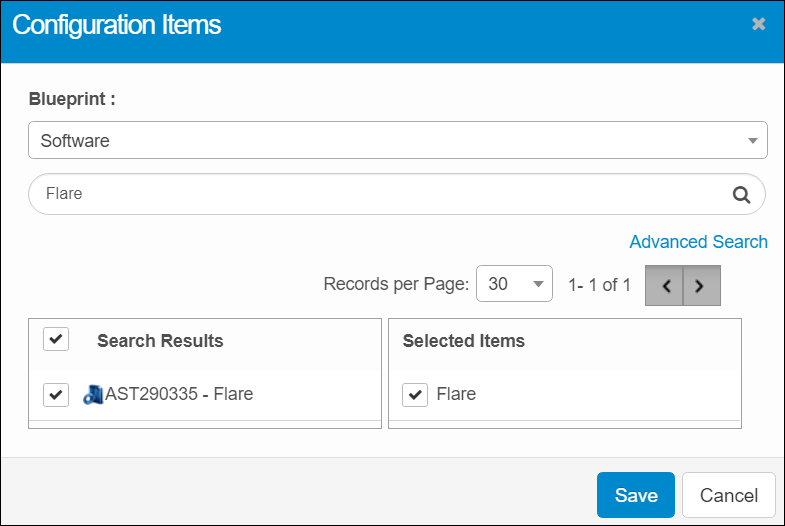785x526 pixels.
Task: Click the Search Results column header
Action: click(160, 341)
